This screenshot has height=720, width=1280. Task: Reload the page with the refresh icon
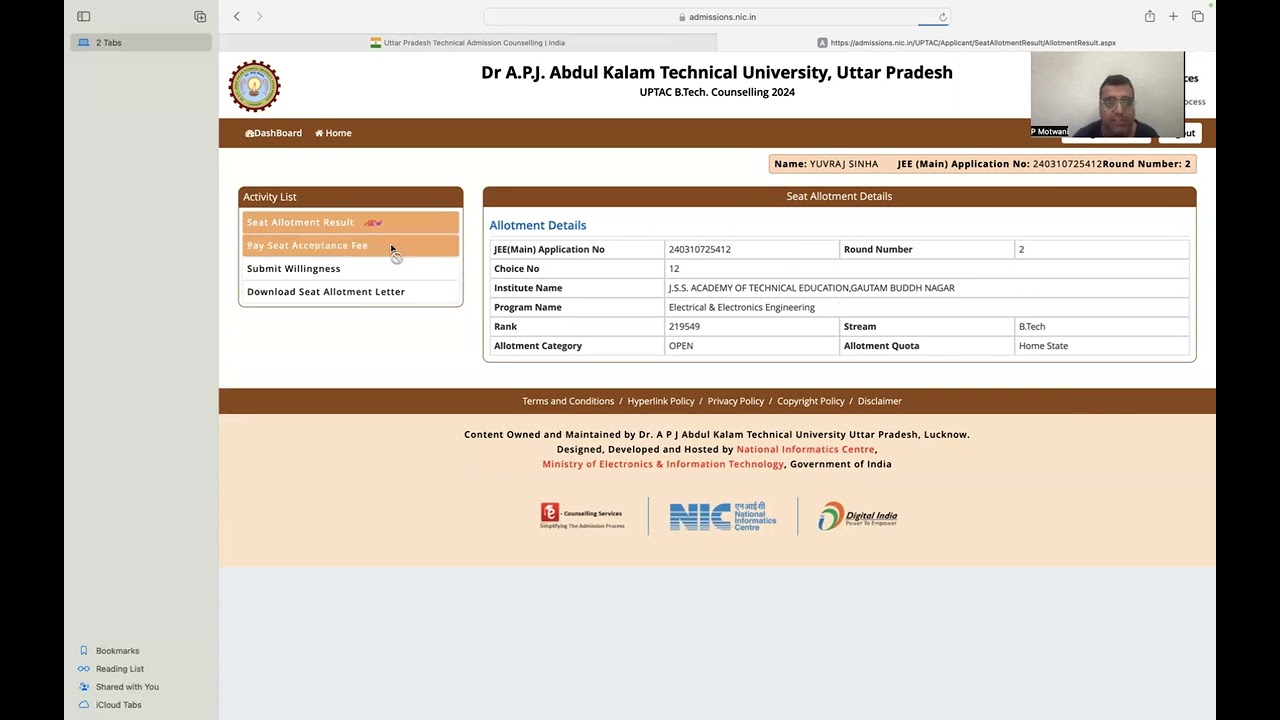pos(942,17)
